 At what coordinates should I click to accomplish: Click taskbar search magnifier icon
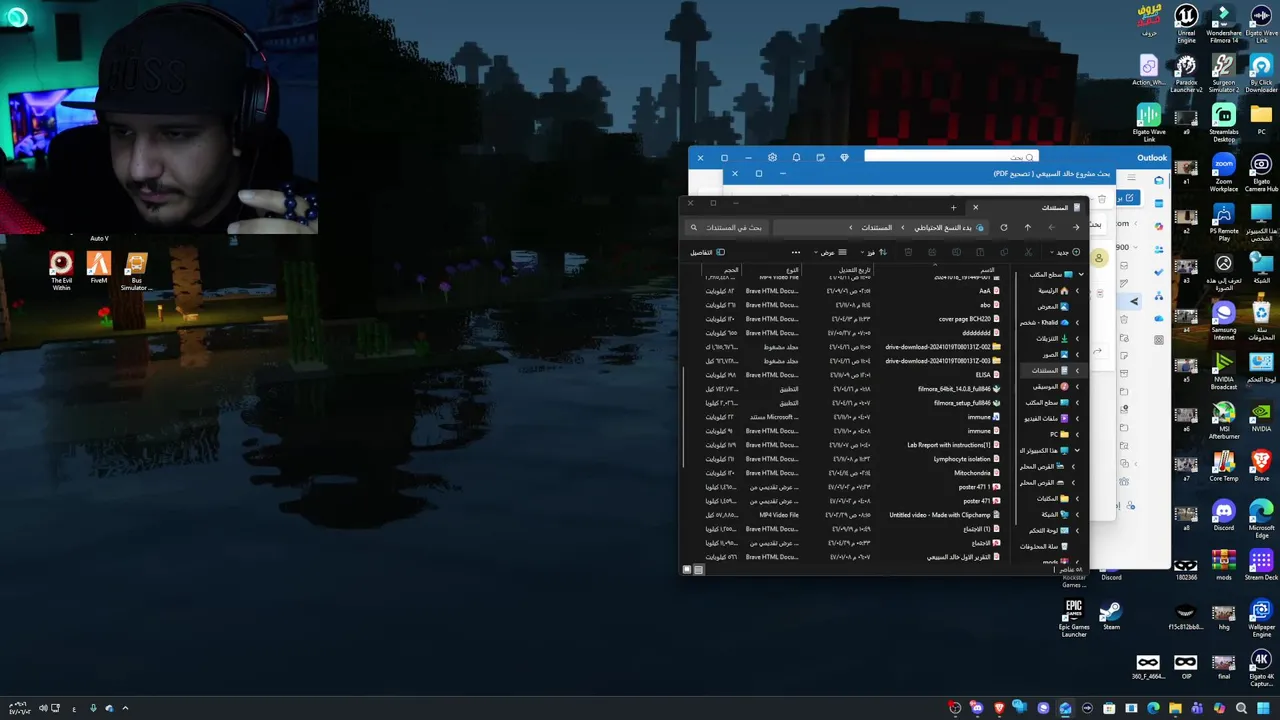point(1241,709)
